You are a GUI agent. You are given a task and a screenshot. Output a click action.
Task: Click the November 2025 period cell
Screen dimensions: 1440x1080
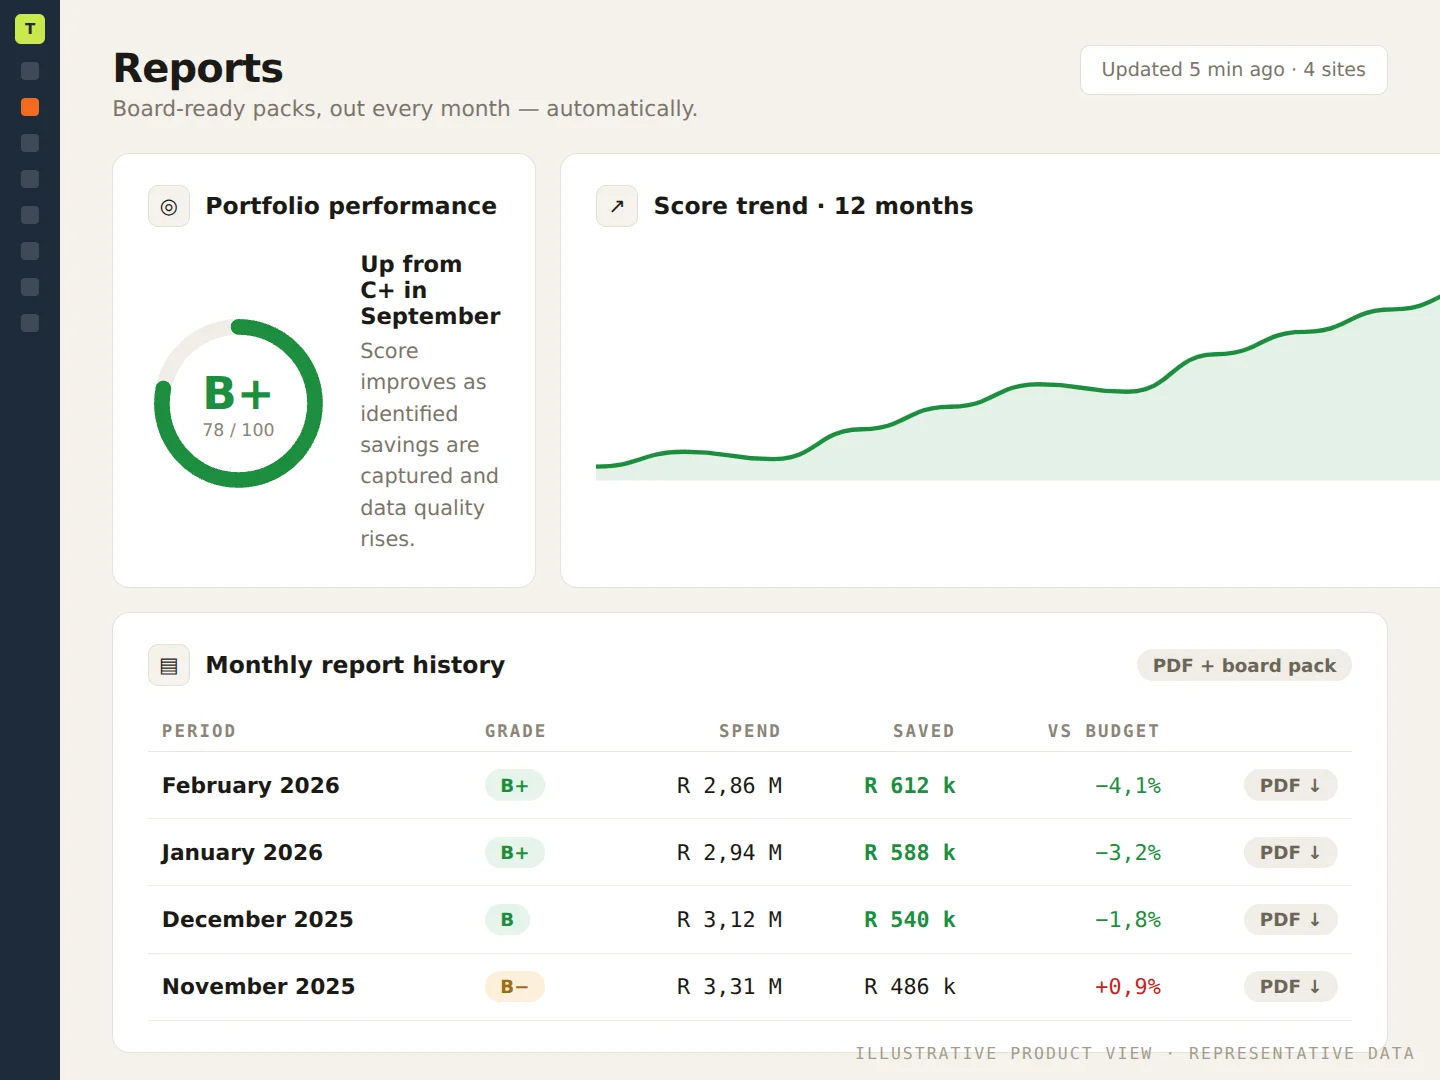[259, 986]
